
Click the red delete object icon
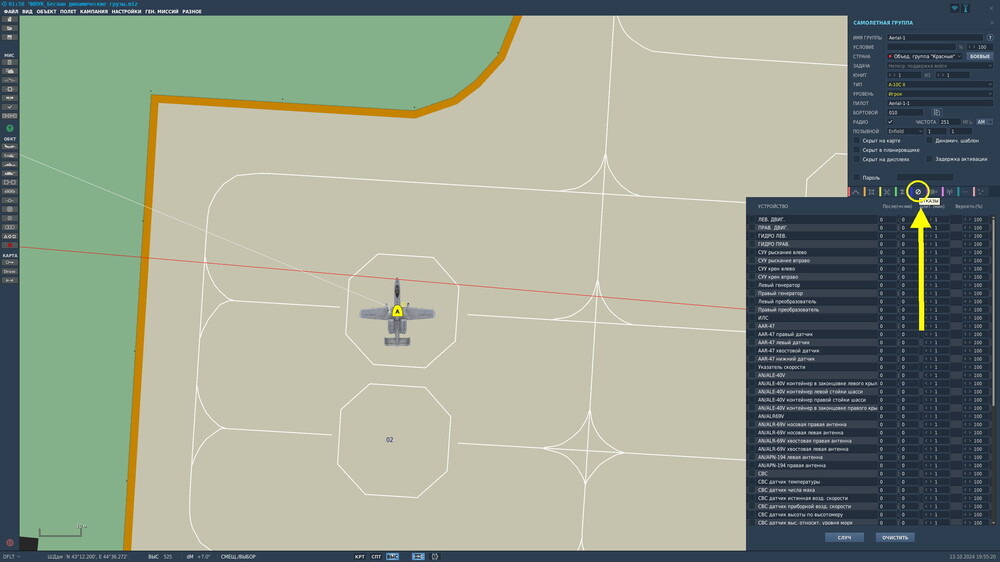[x=10, y=245]
